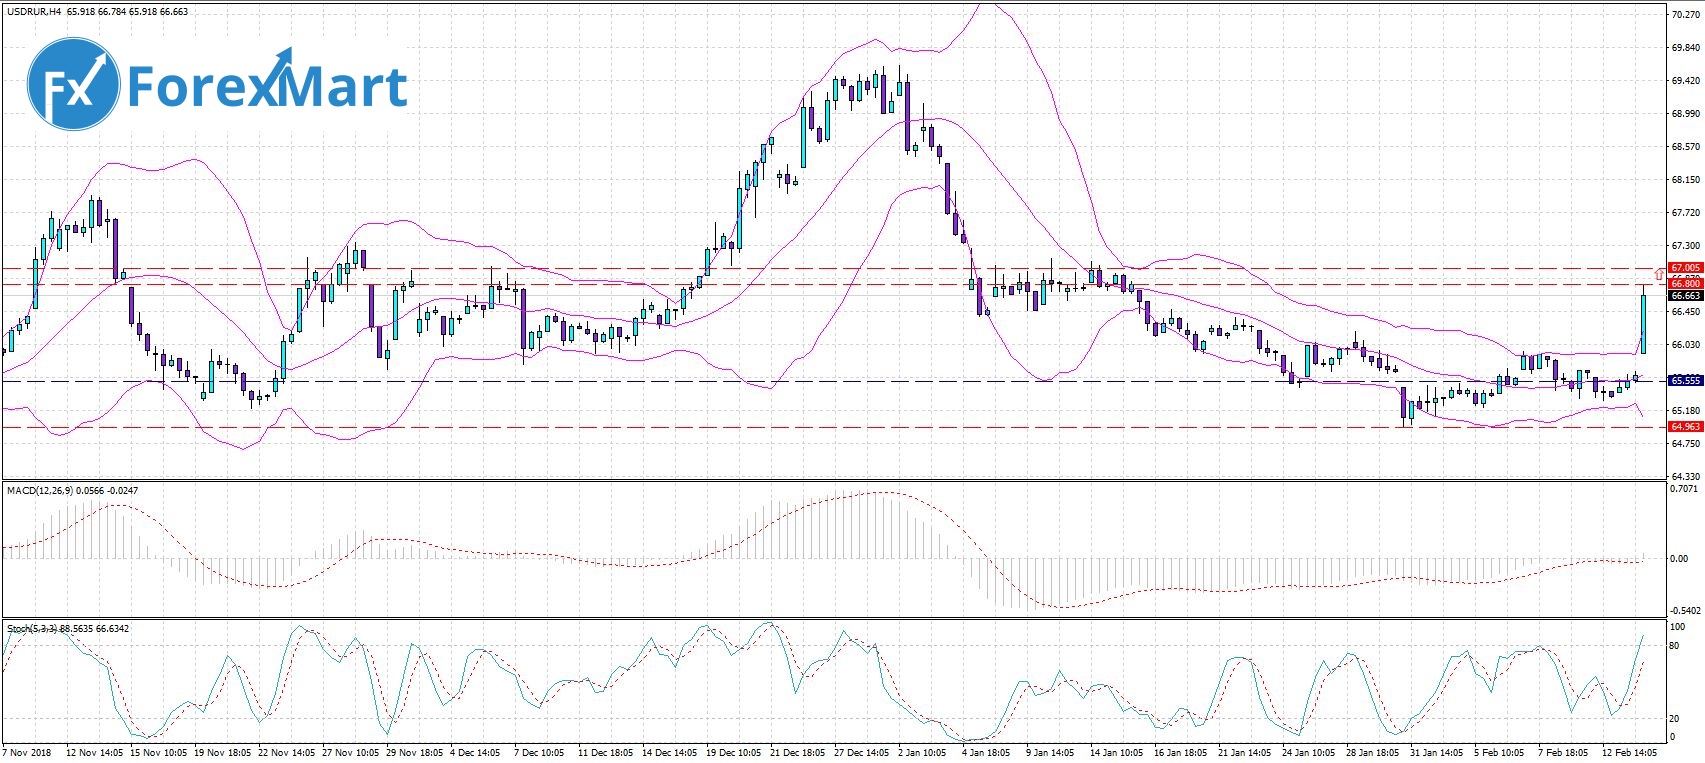Click the blue 65.555 price level tag

[x=1685, y=381]
